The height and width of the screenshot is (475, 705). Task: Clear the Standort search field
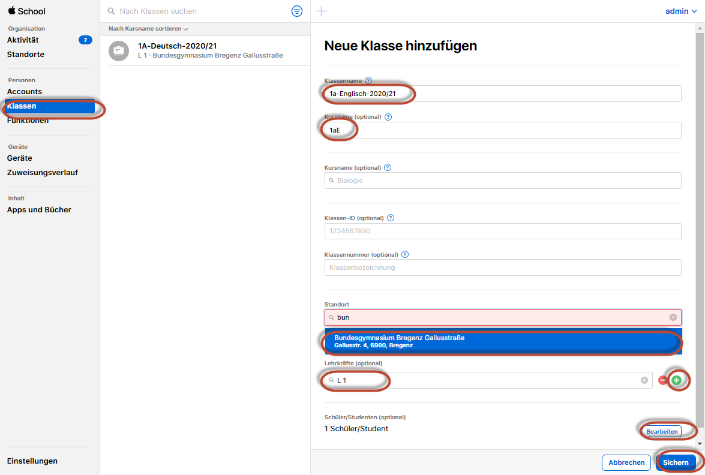pos(673,317)
